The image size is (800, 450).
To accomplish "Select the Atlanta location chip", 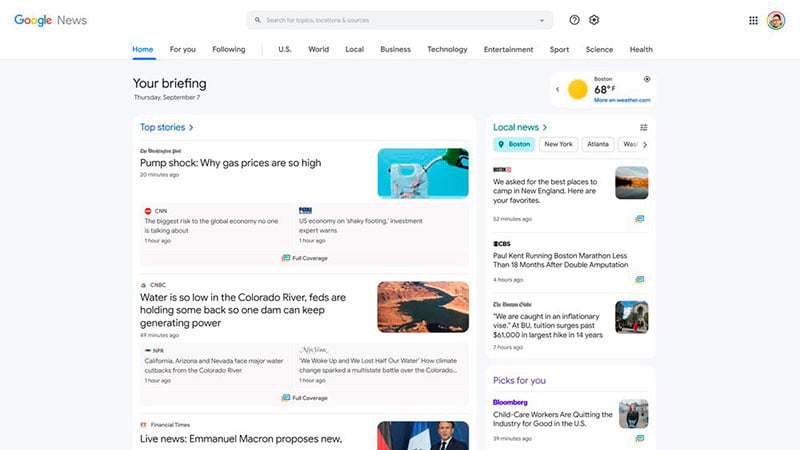I will [x=598, y=144].
